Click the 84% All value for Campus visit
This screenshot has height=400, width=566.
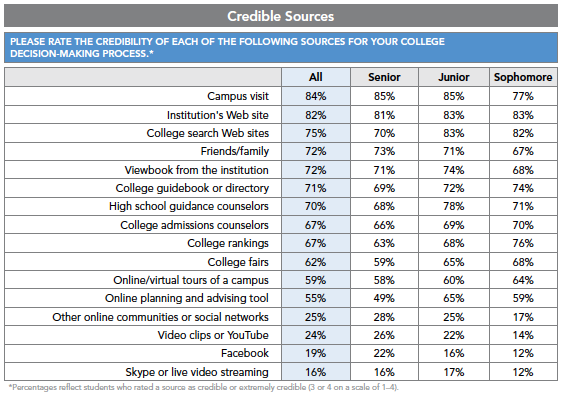(x=316, y=96)
